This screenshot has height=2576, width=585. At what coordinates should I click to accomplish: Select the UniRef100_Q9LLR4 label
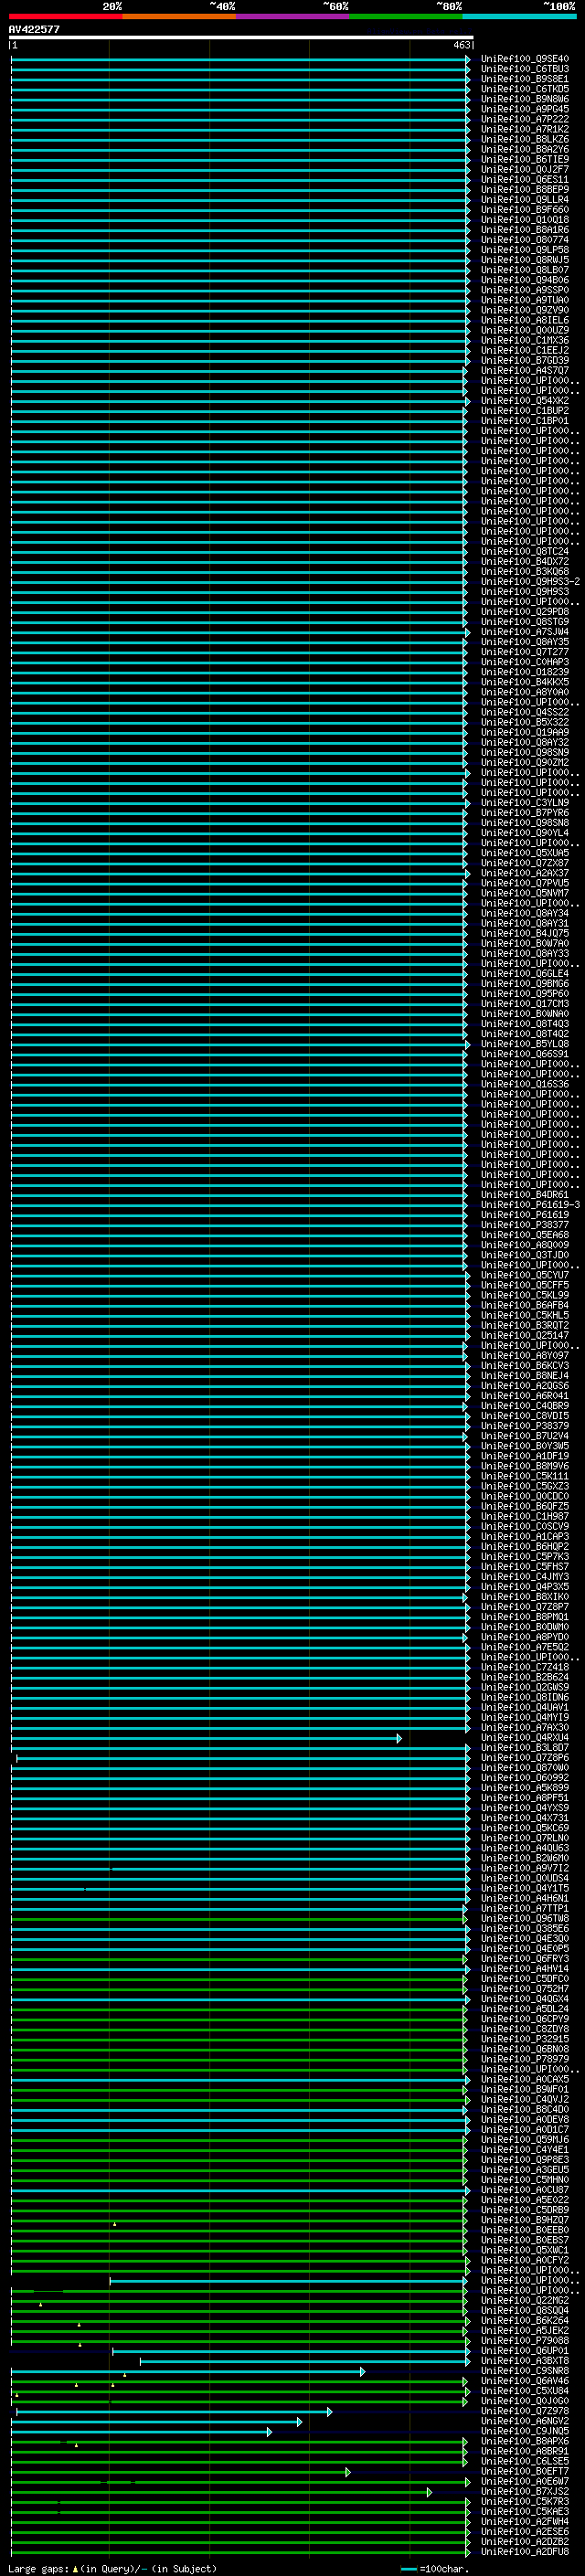pos(524,200)
